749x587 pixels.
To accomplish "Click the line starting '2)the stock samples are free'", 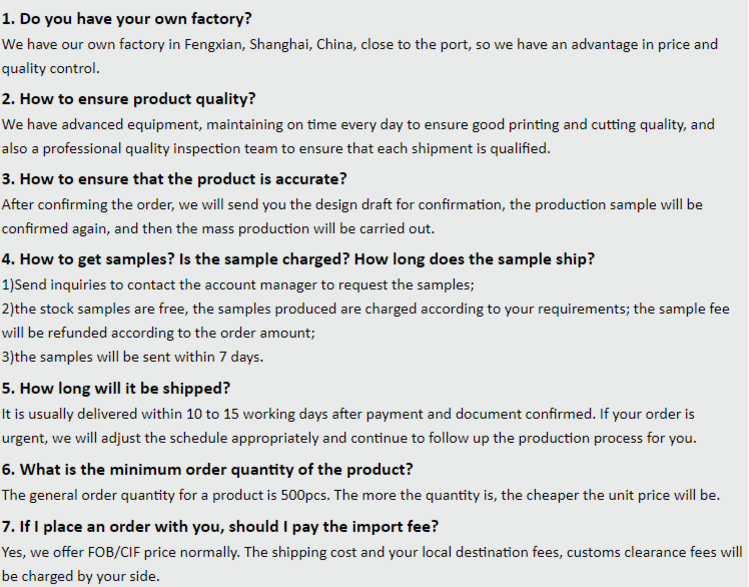I will 365,309.
